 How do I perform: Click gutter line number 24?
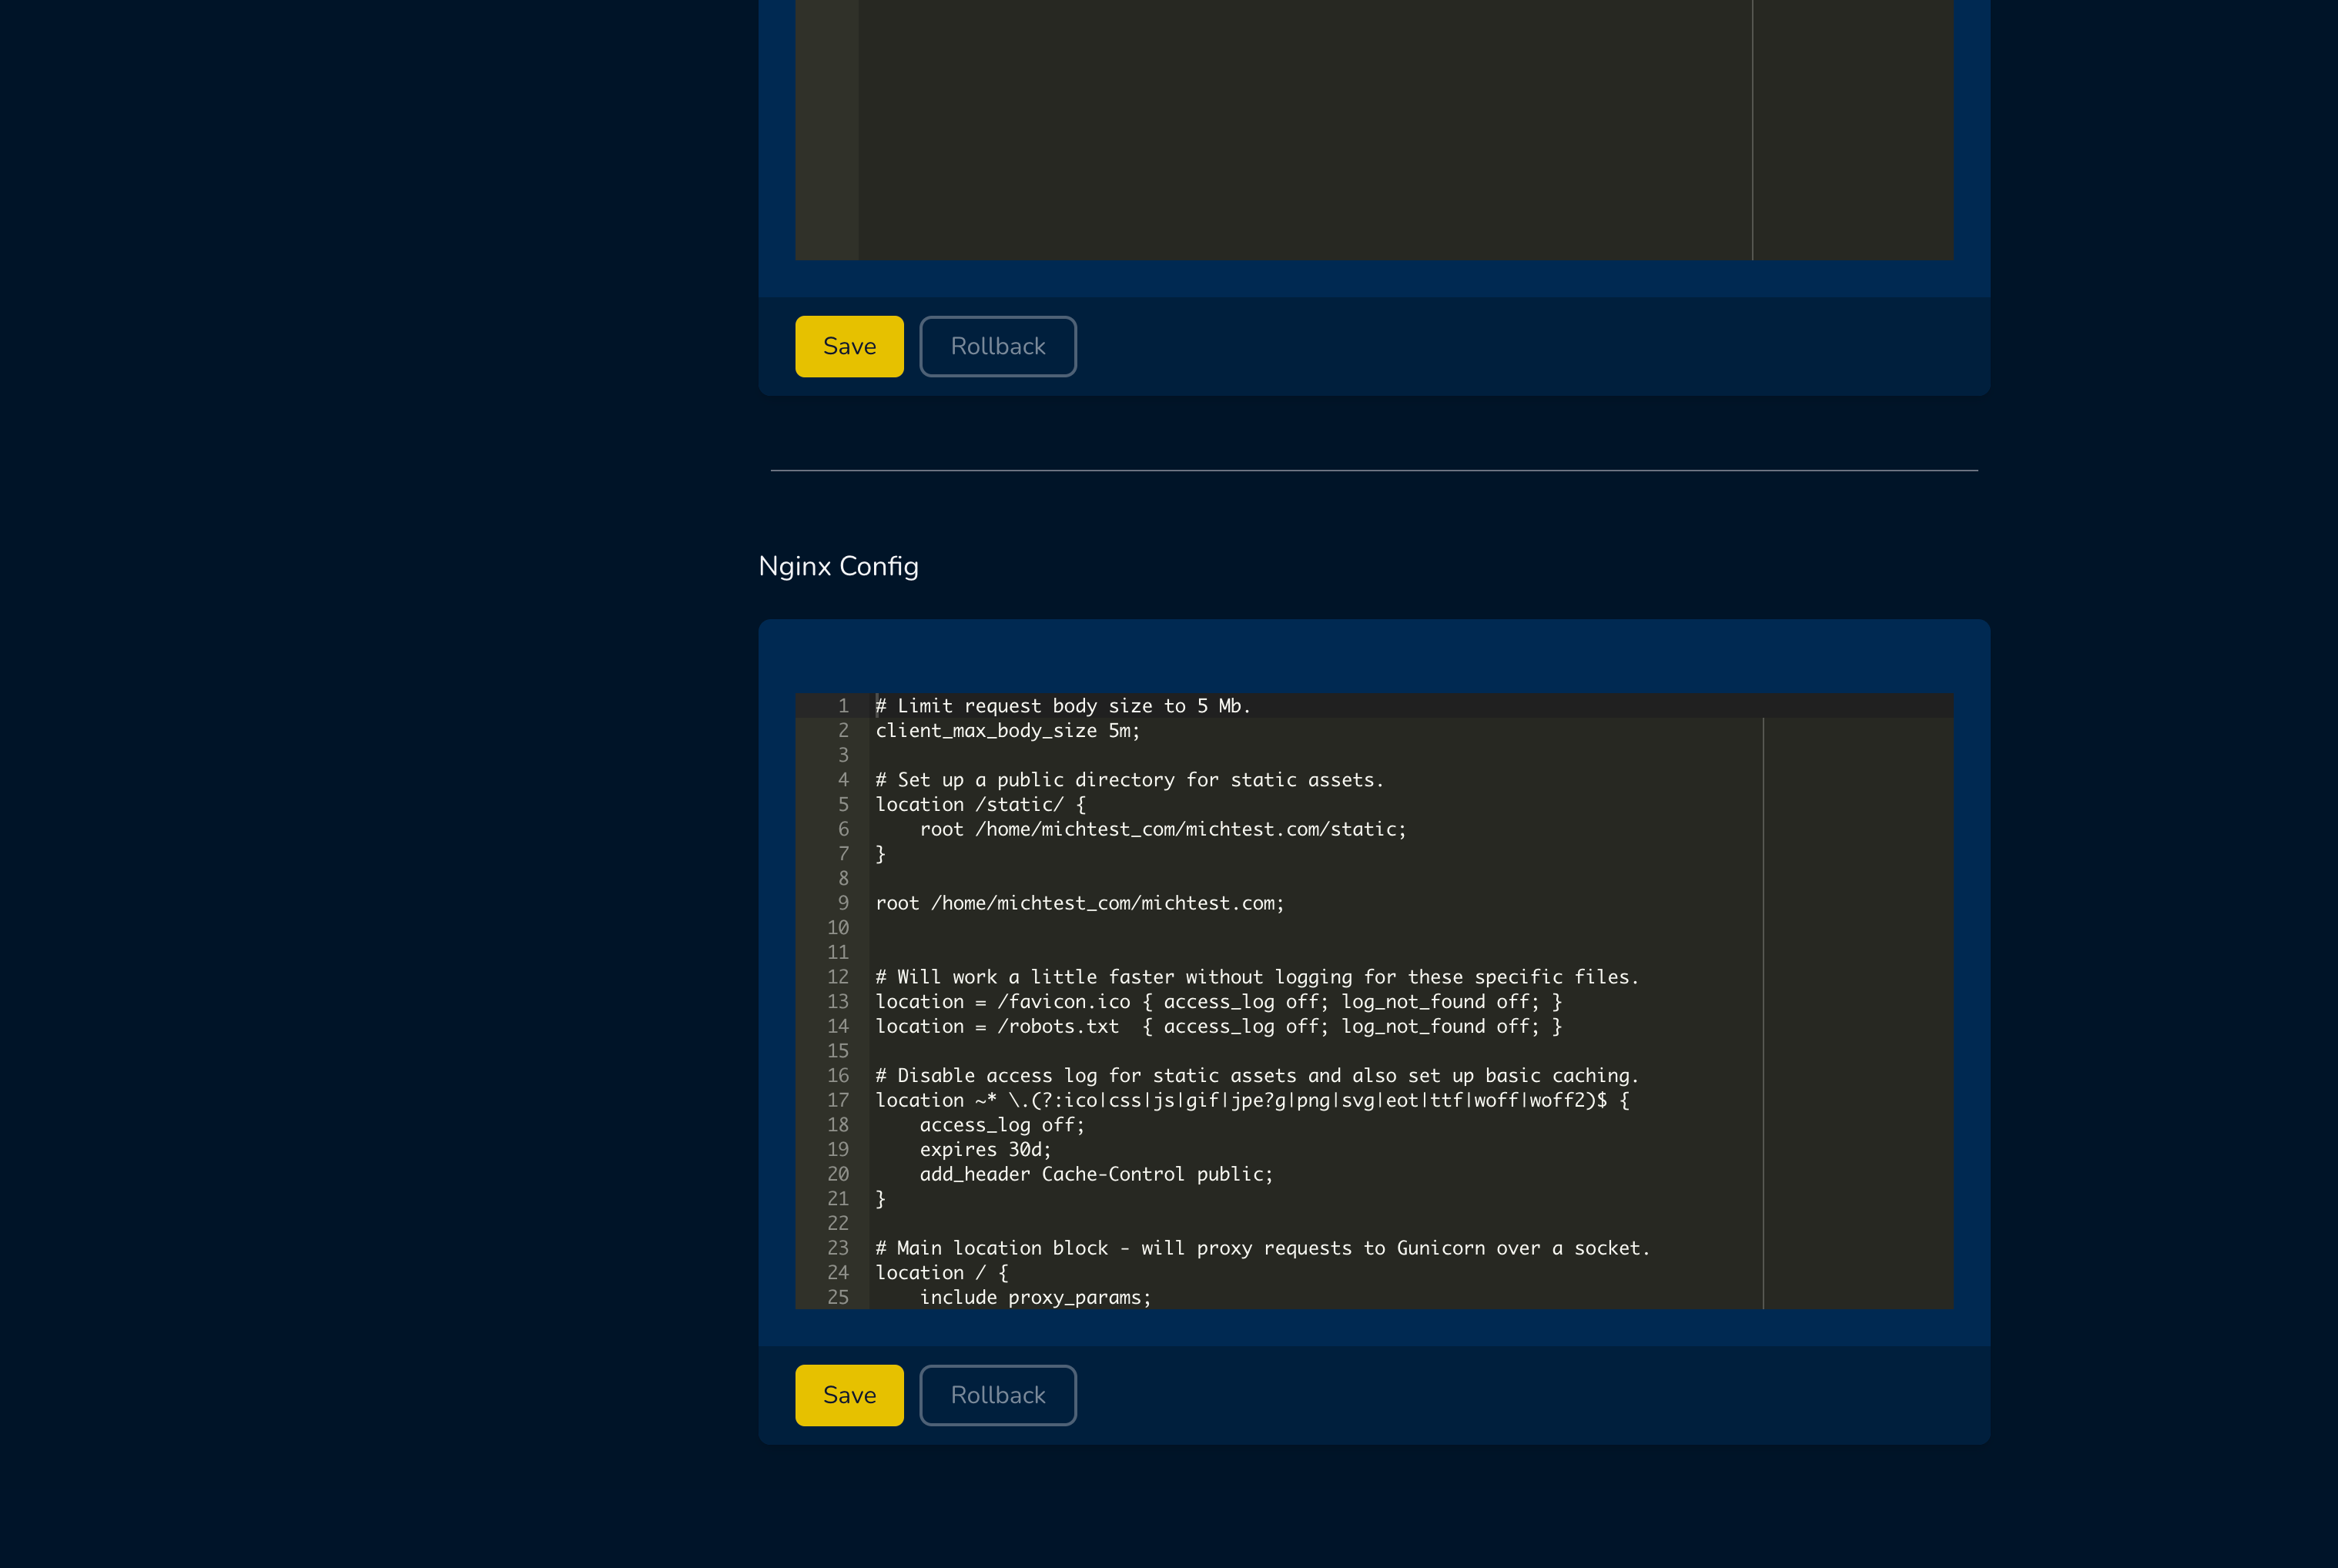(x=837, y=1272)
